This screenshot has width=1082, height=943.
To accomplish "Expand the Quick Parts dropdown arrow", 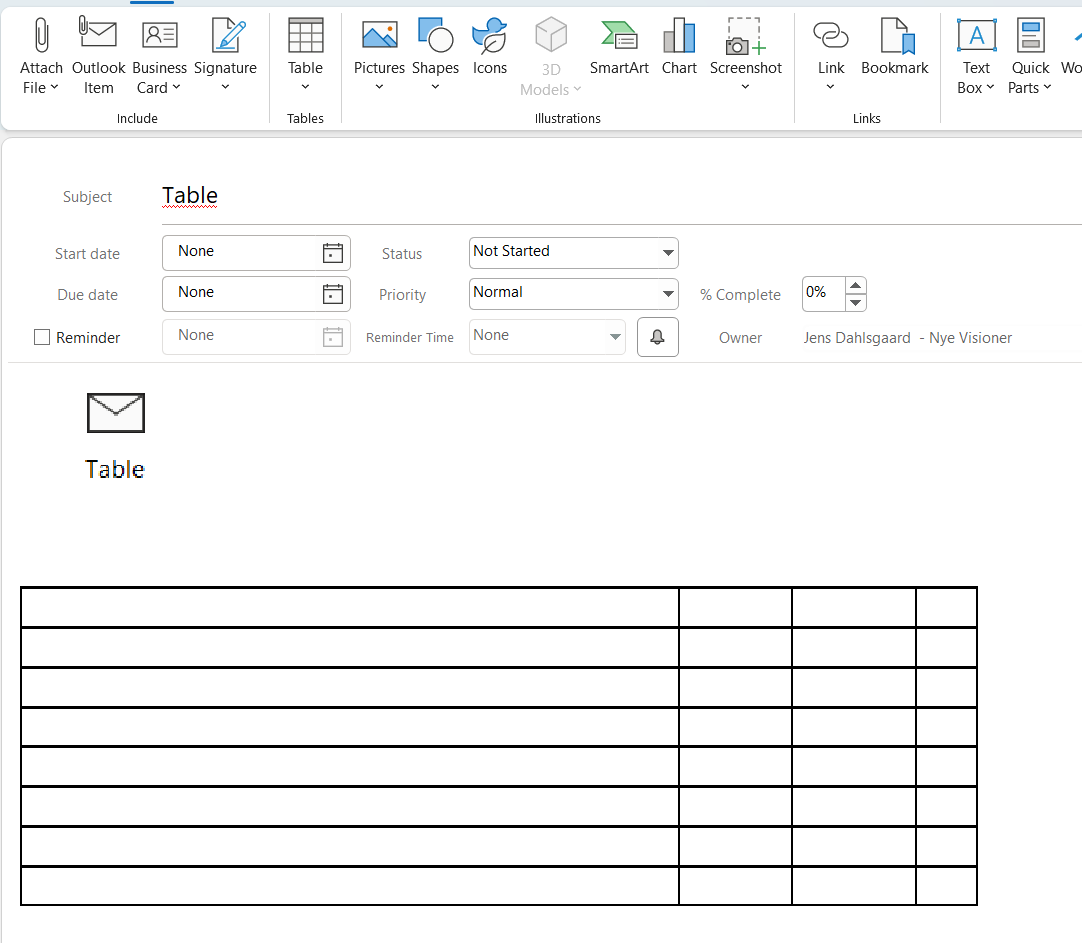I will point(1047,88).
